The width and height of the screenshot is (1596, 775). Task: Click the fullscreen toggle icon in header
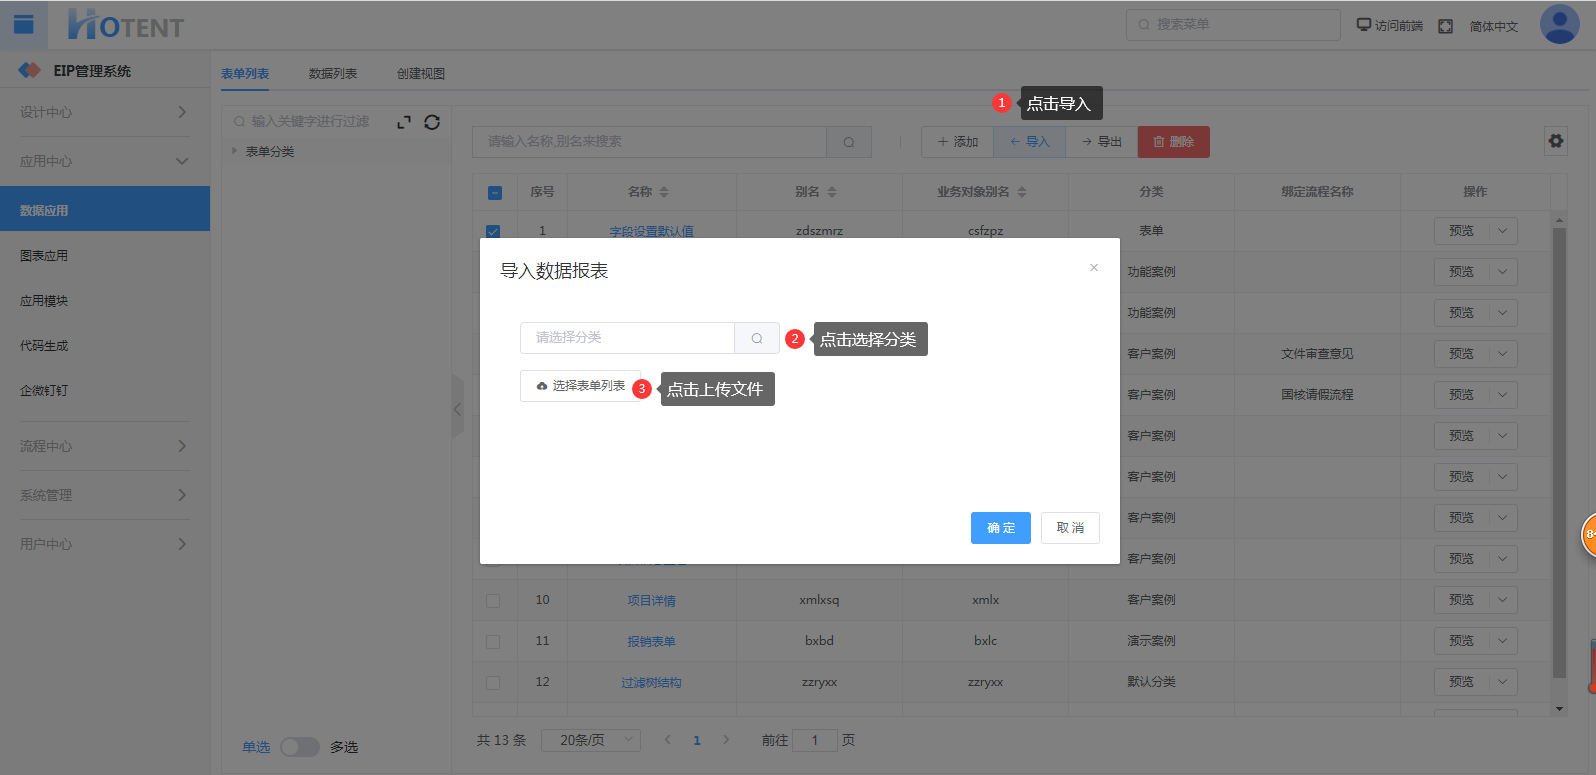coord(1445,26)
